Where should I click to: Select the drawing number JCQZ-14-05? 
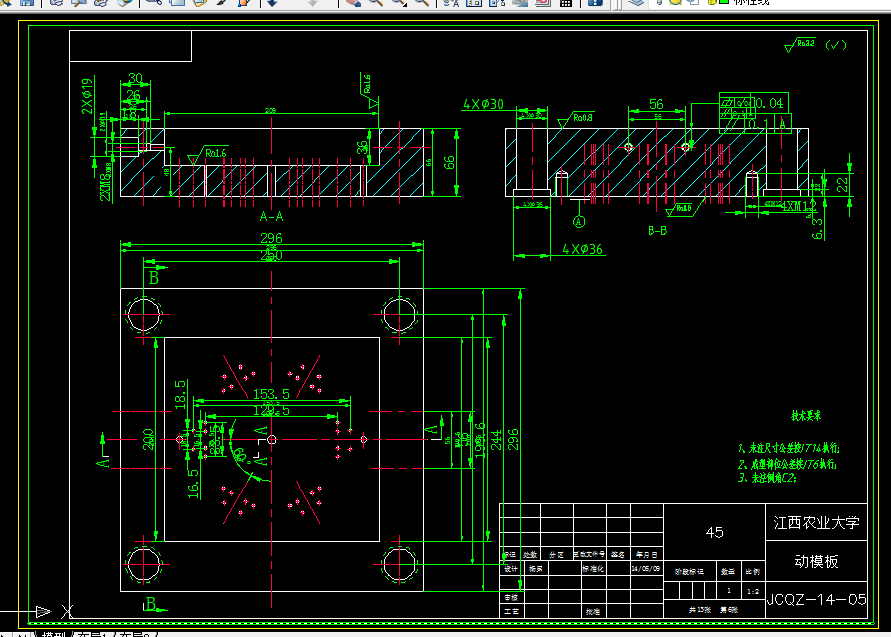[817, 599]
